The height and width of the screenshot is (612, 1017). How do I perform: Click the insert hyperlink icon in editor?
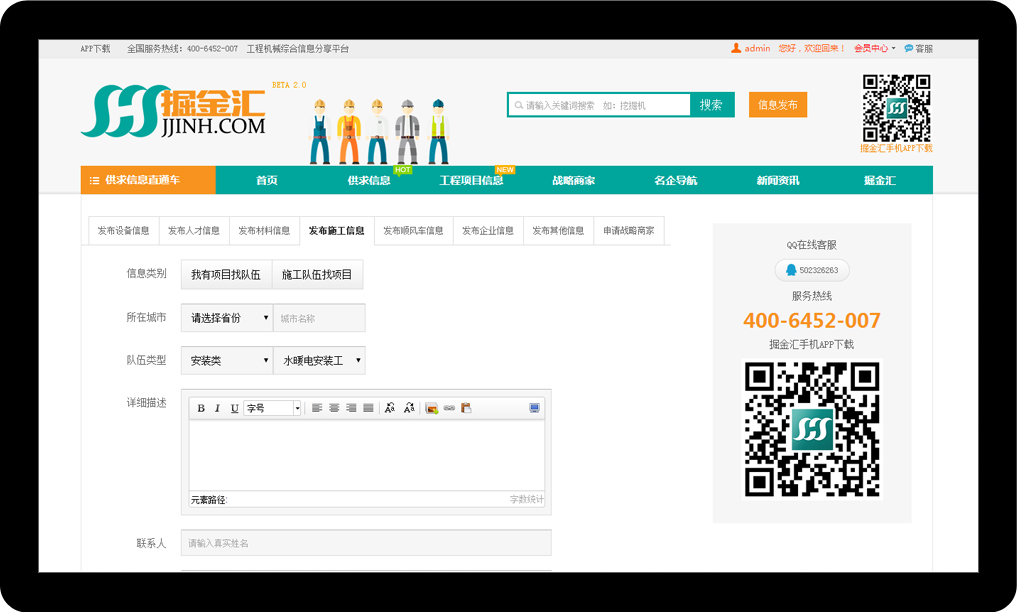(x=449, y=408)
